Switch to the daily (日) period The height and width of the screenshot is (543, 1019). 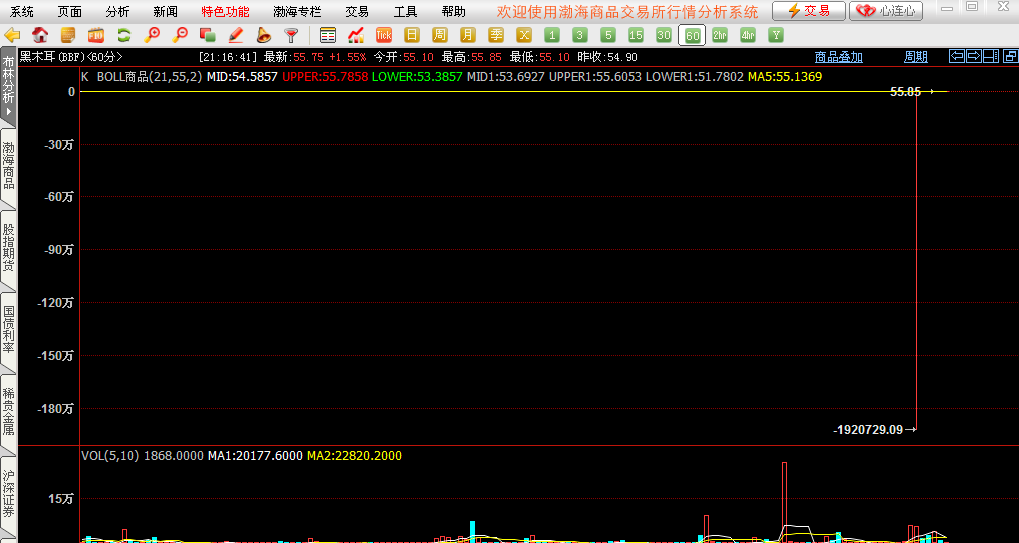click(x=411, y=35)
